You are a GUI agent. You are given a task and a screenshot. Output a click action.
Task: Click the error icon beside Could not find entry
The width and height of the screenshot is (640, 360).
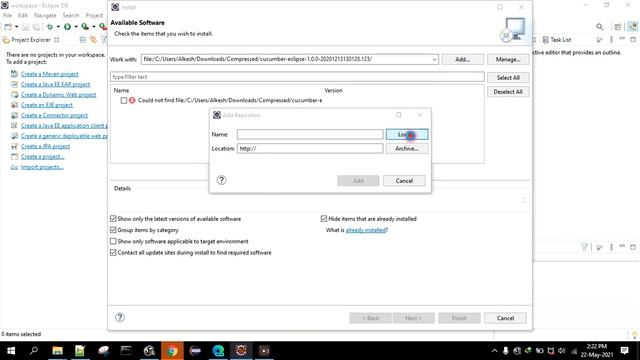(132, 100)
